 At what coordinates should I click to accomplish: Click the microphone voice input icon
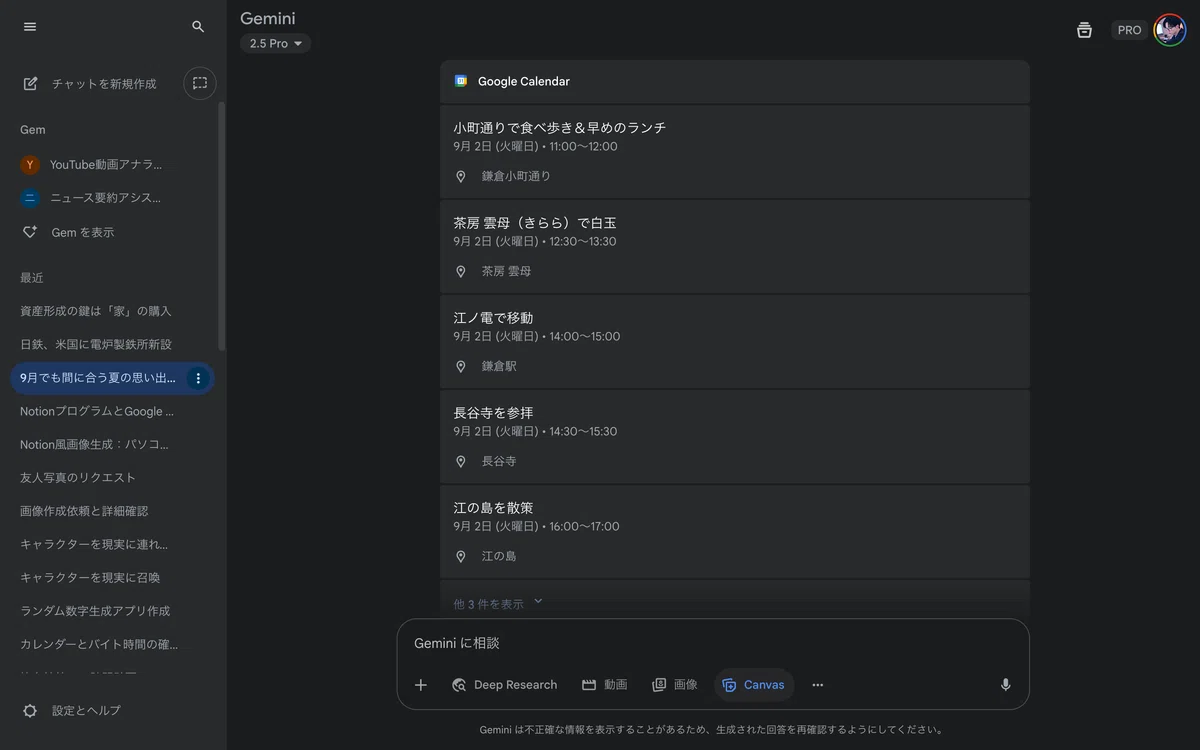(1006, 685)
